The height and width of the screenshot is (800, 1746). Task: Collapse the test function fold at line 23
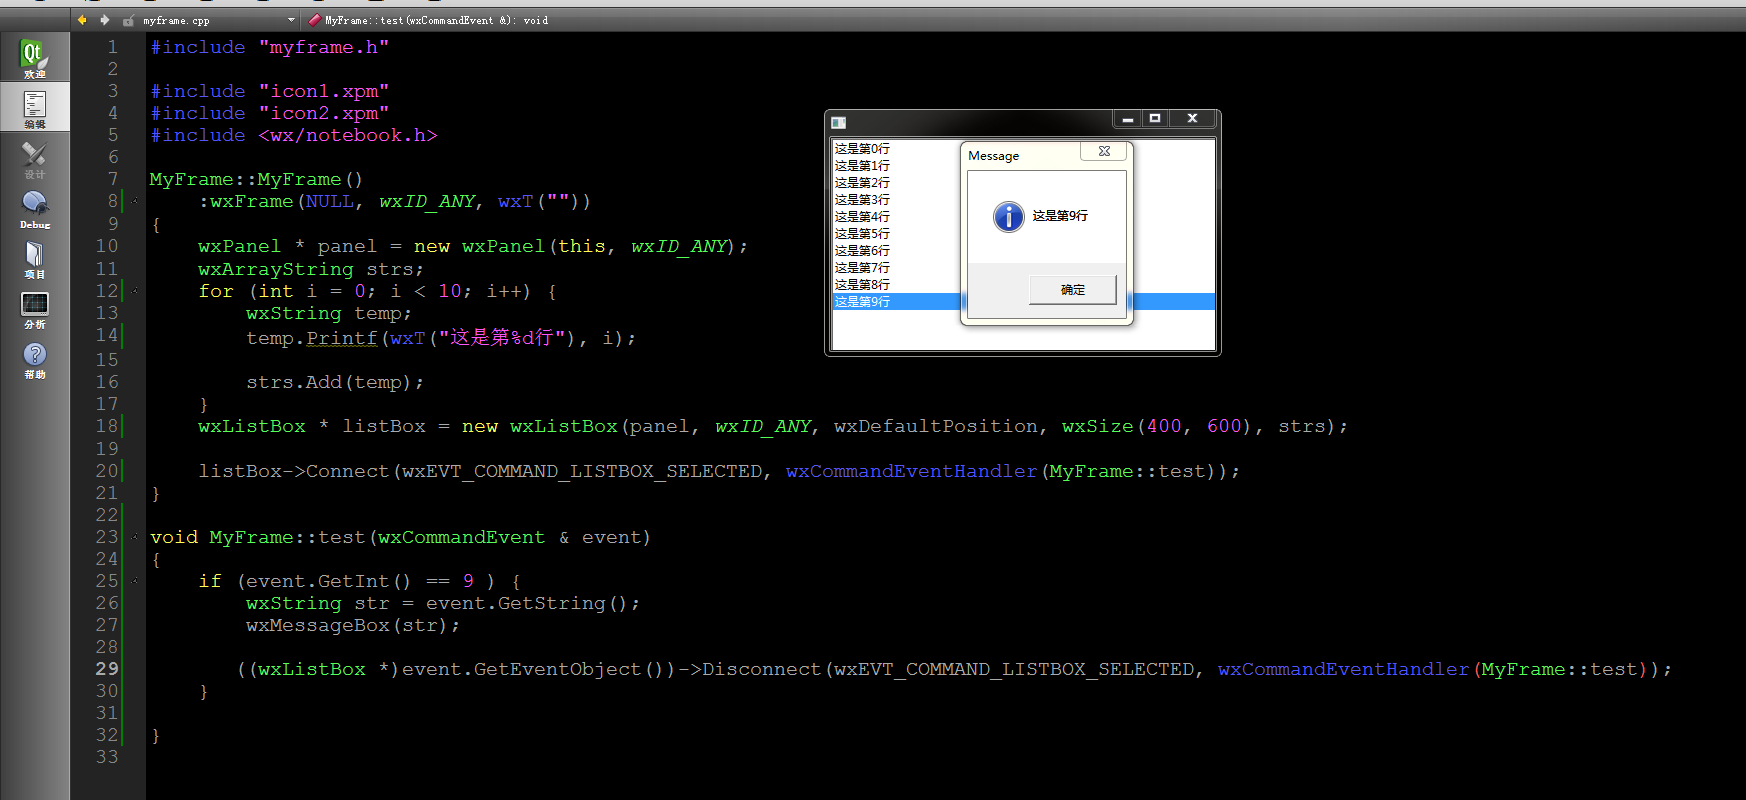(x=135, y=537)
